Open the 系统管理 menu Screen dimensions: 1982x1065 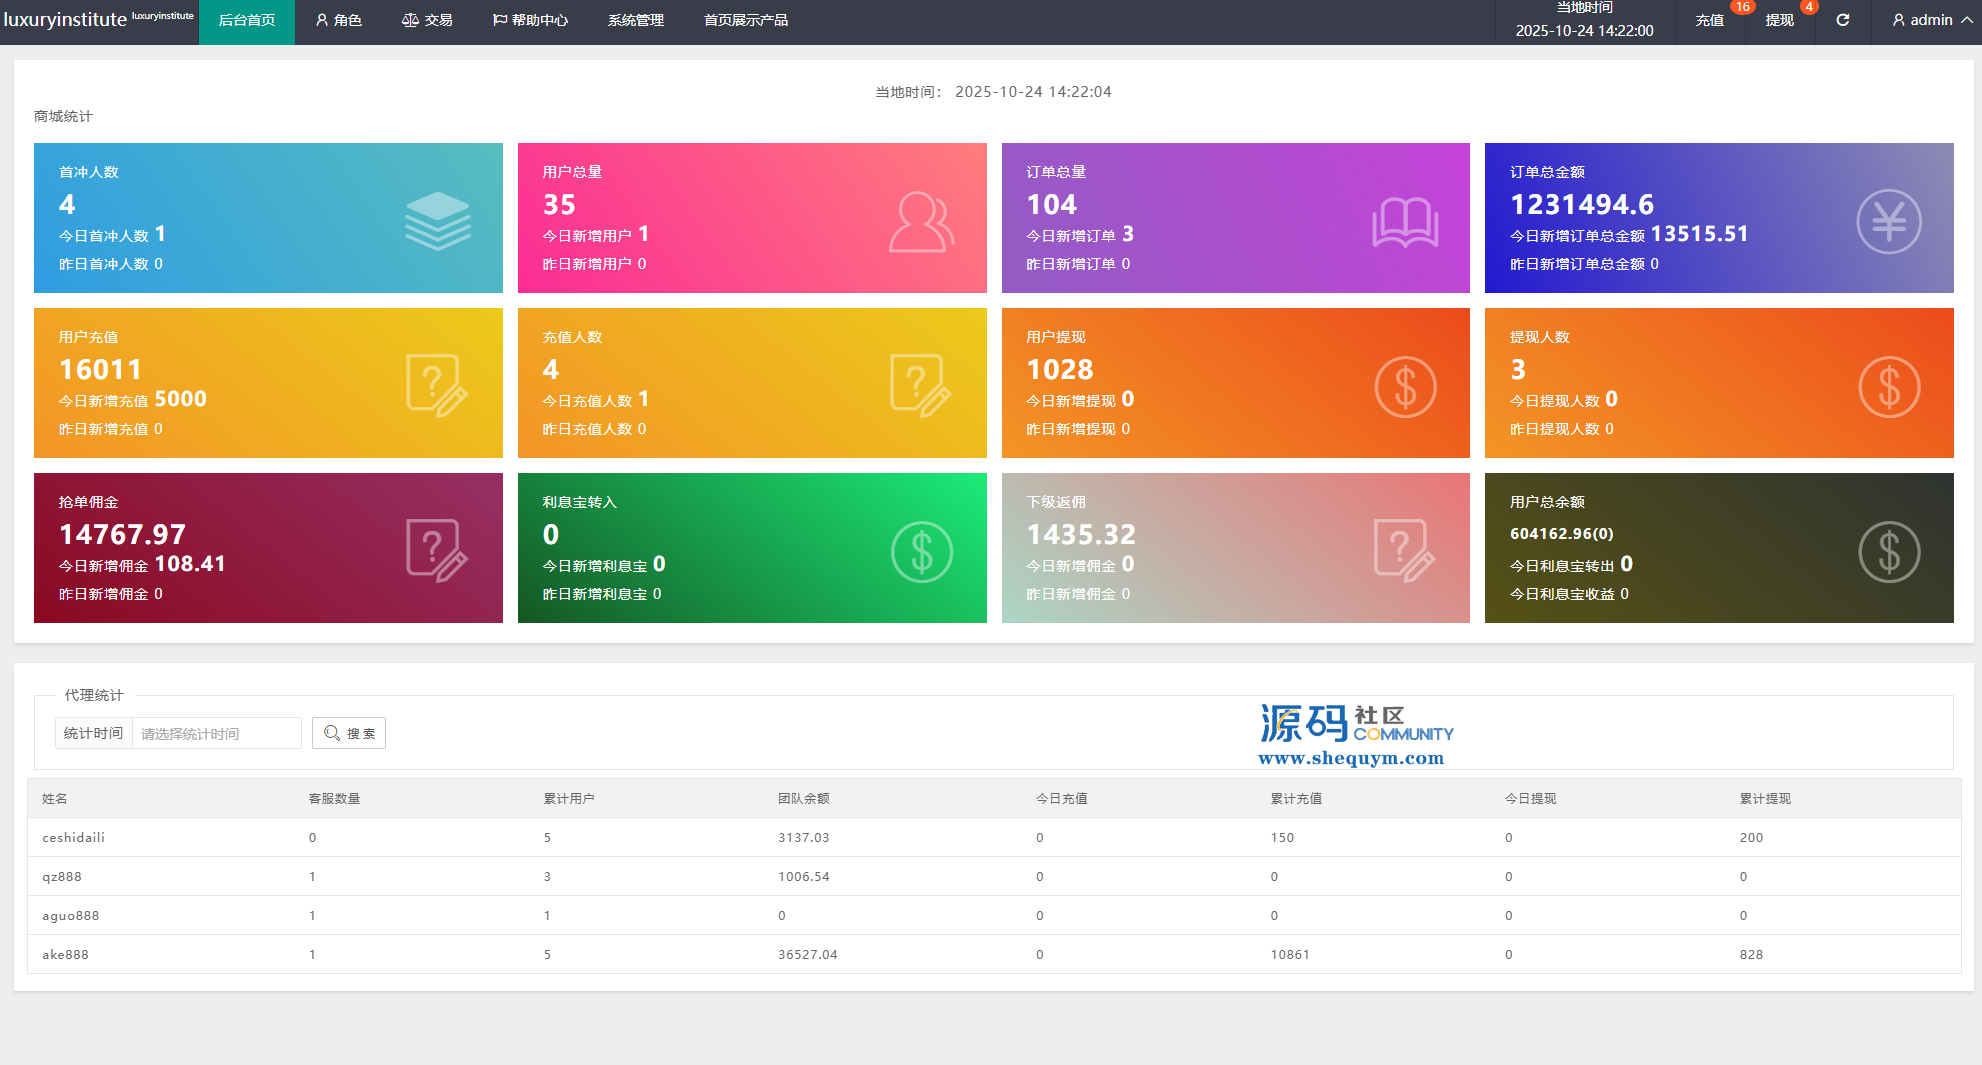coord(636,20)
